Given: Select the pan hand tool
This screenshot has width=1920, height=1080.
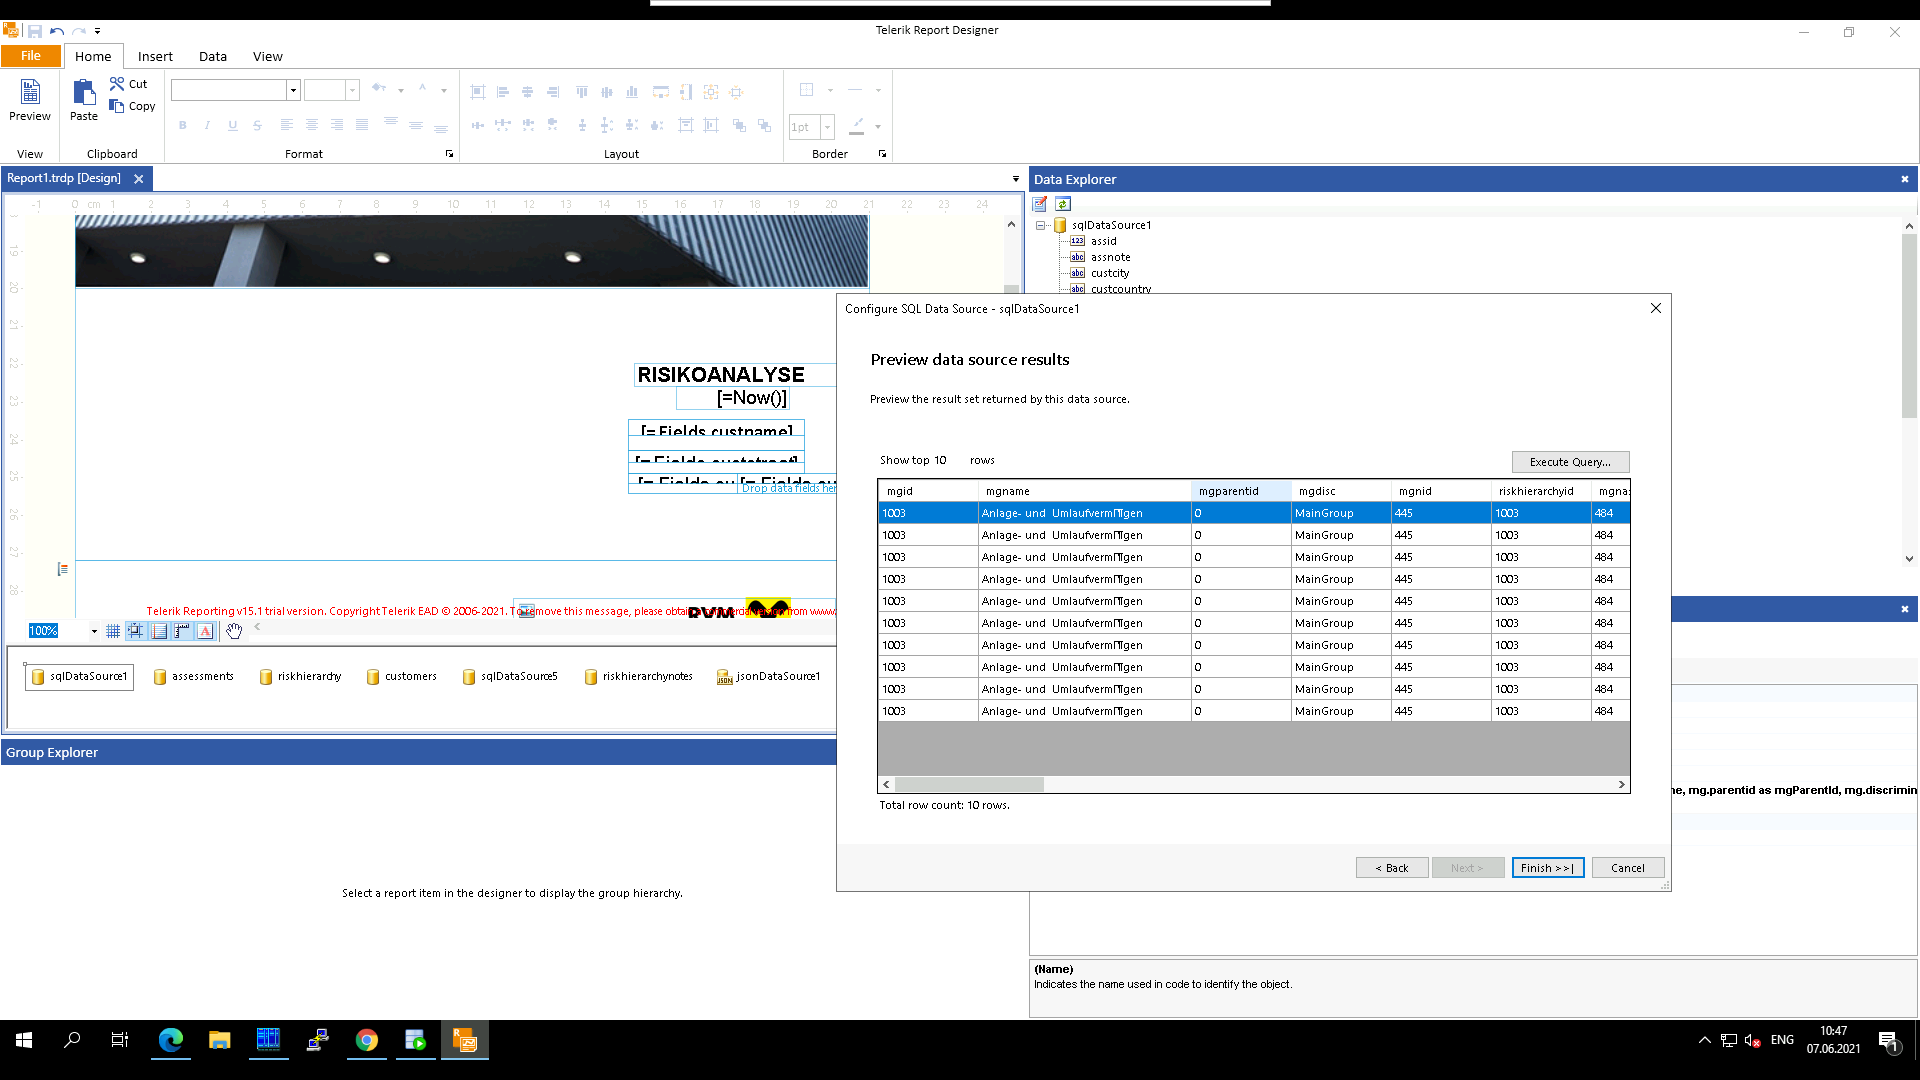Looking at the screenshot, I should point(234,631).
